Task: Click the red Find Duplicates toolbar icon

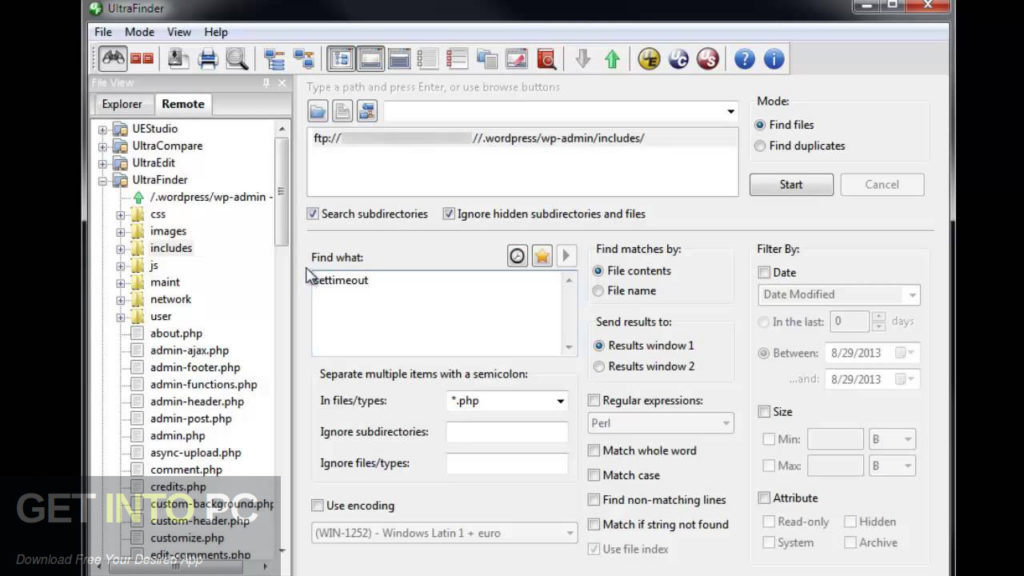Action: (x=142, y=59)
